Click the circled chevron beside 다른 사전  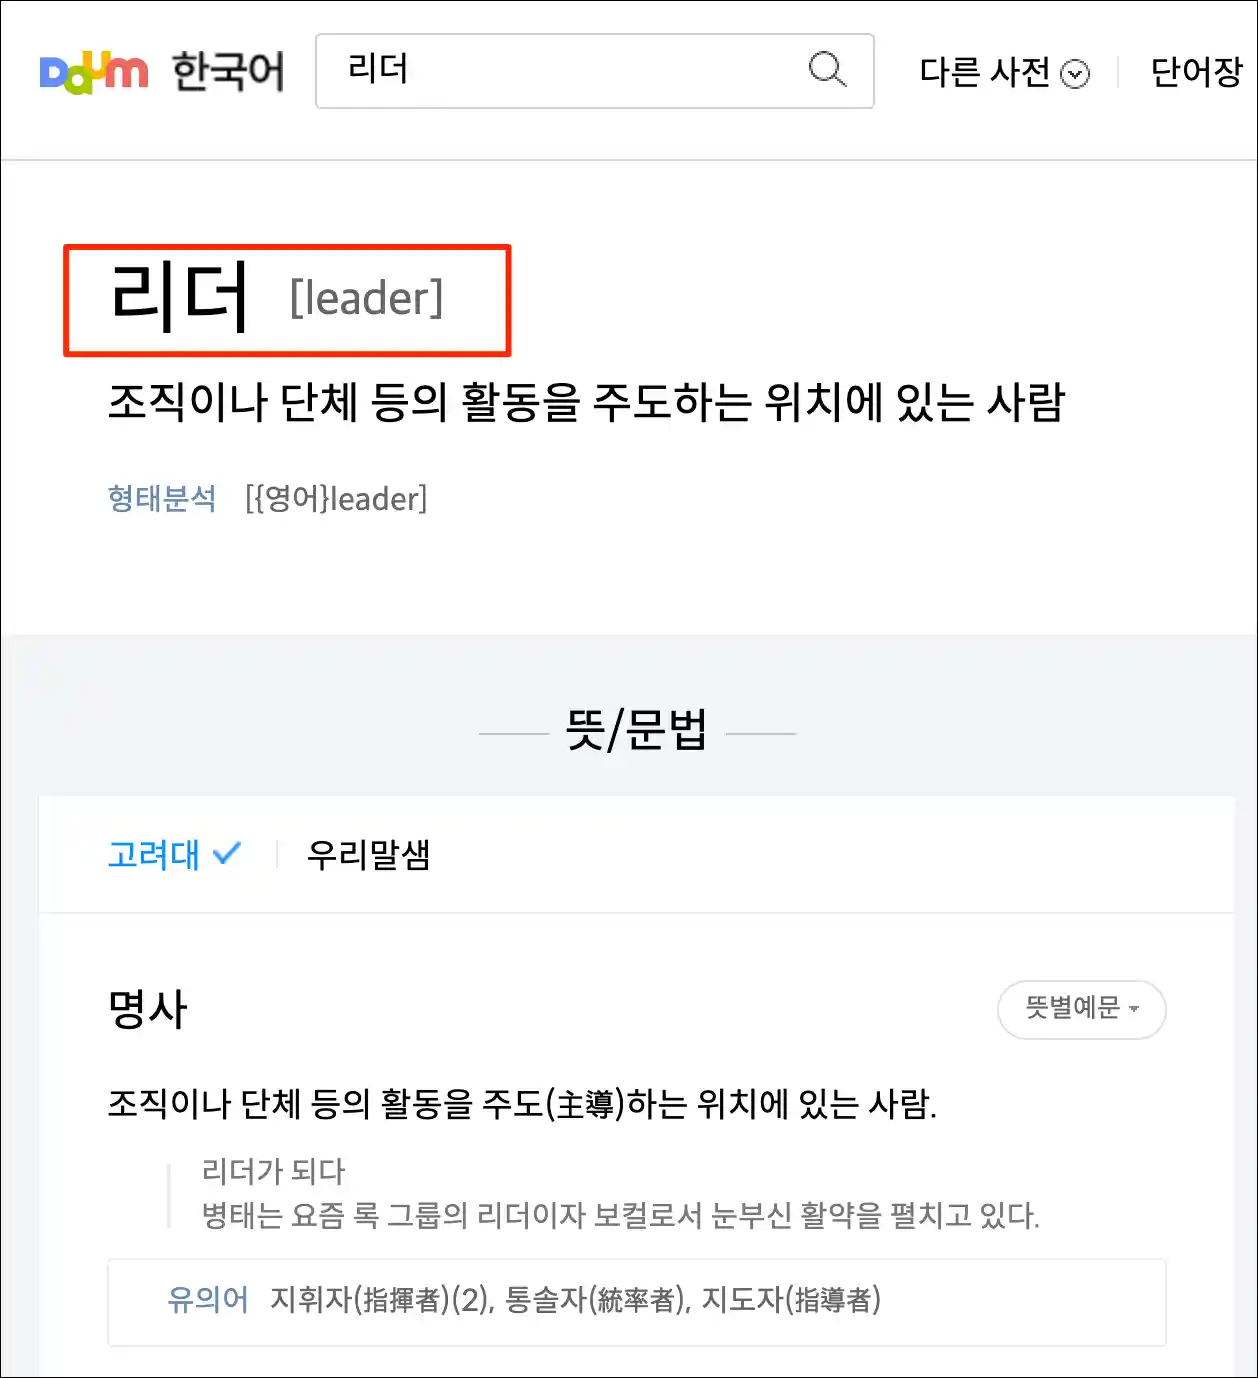(x=1075, y=74)
